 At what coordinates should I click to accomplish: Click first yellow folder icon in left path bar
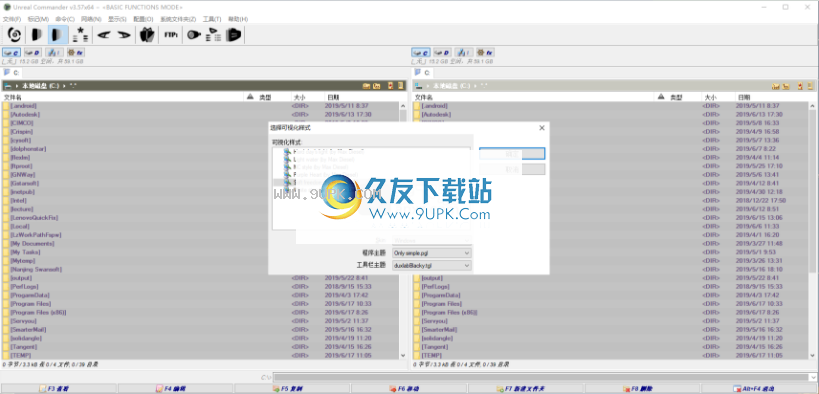pyautogui.click(x=367, y=86)
